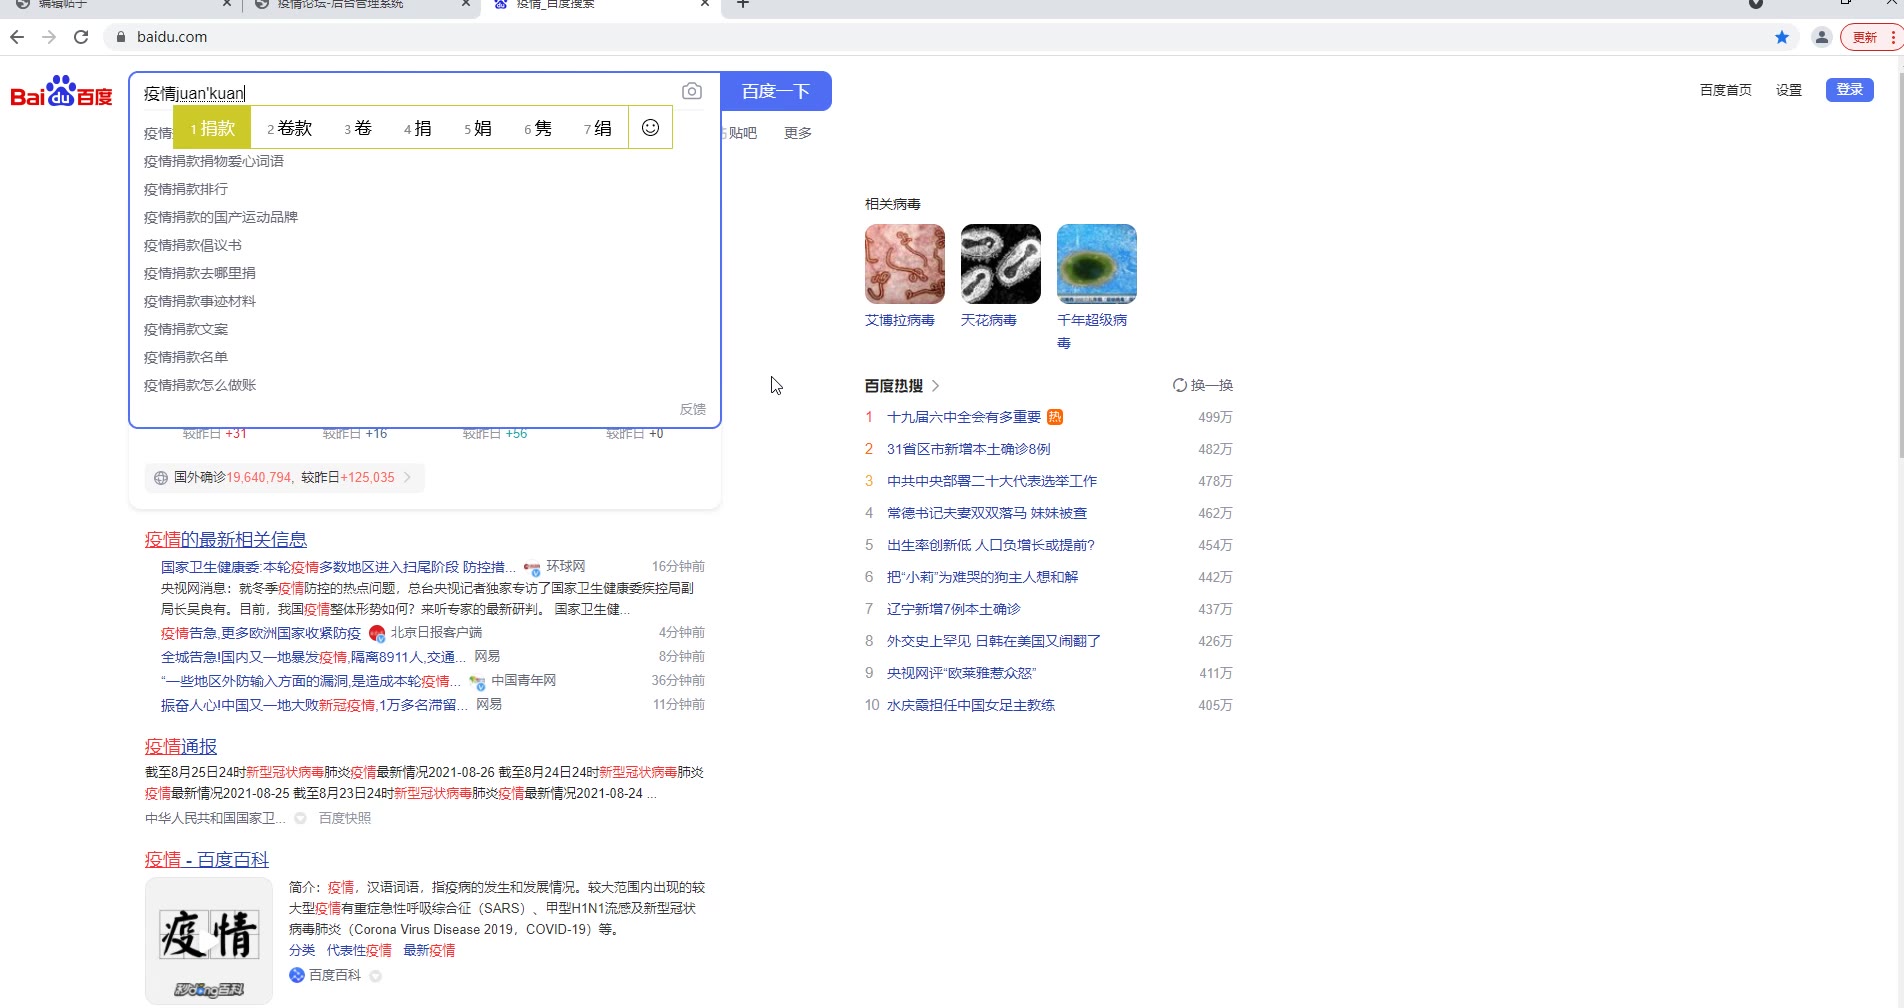Viewport: 1904px width, 1008px height.
Task: Open the 百度快照 cached page link
Action: pos(345,818)
